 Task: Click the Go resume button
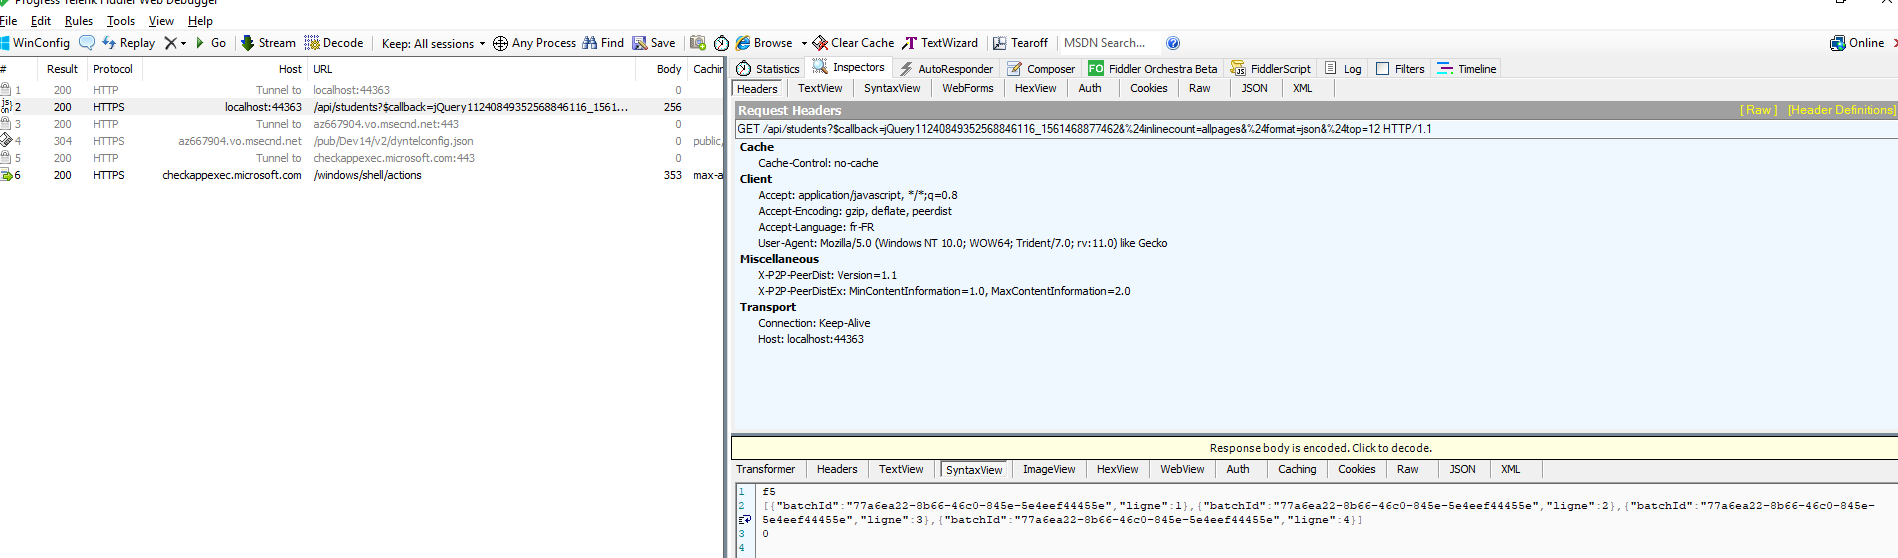211,43
